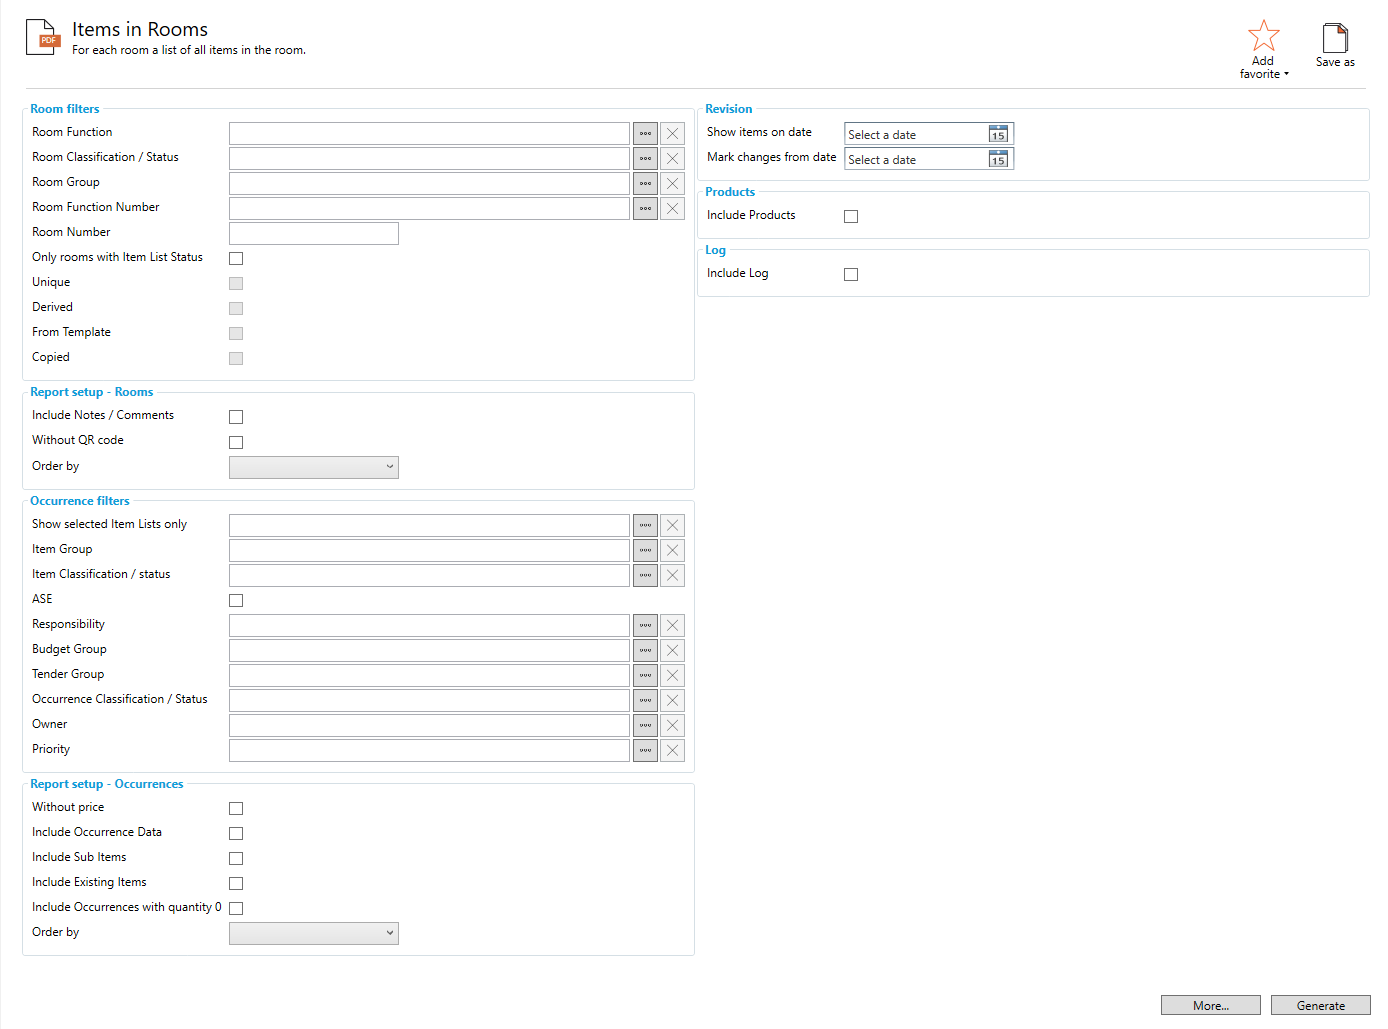Open the calendar for Show items on date
This screenshot has width=1388, height=1029.
[997, 133]
